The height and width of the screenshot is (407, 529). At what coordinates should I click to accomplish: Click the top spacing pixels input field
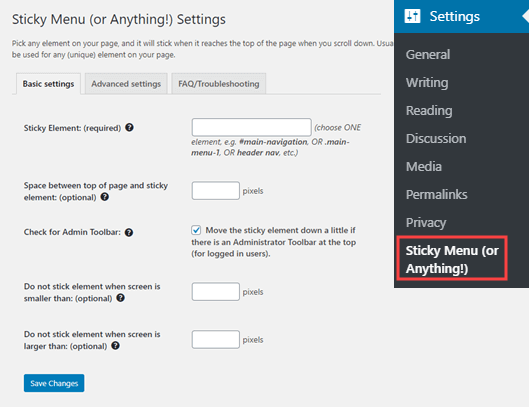tap(216, 191)
